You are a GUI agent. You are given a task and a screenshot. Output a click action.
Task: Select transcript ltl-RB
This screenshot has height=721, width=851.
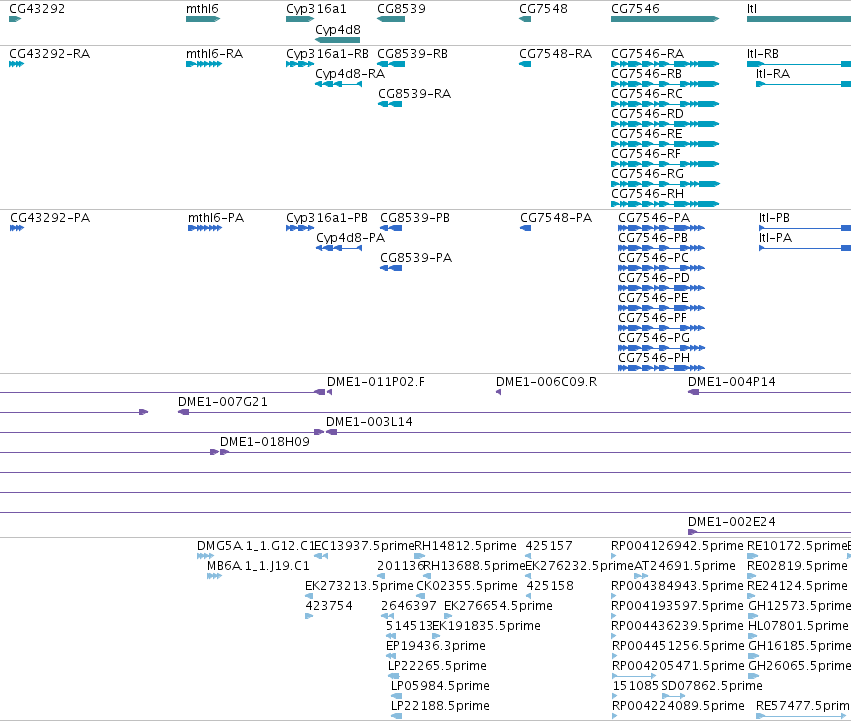click(799, 64)
